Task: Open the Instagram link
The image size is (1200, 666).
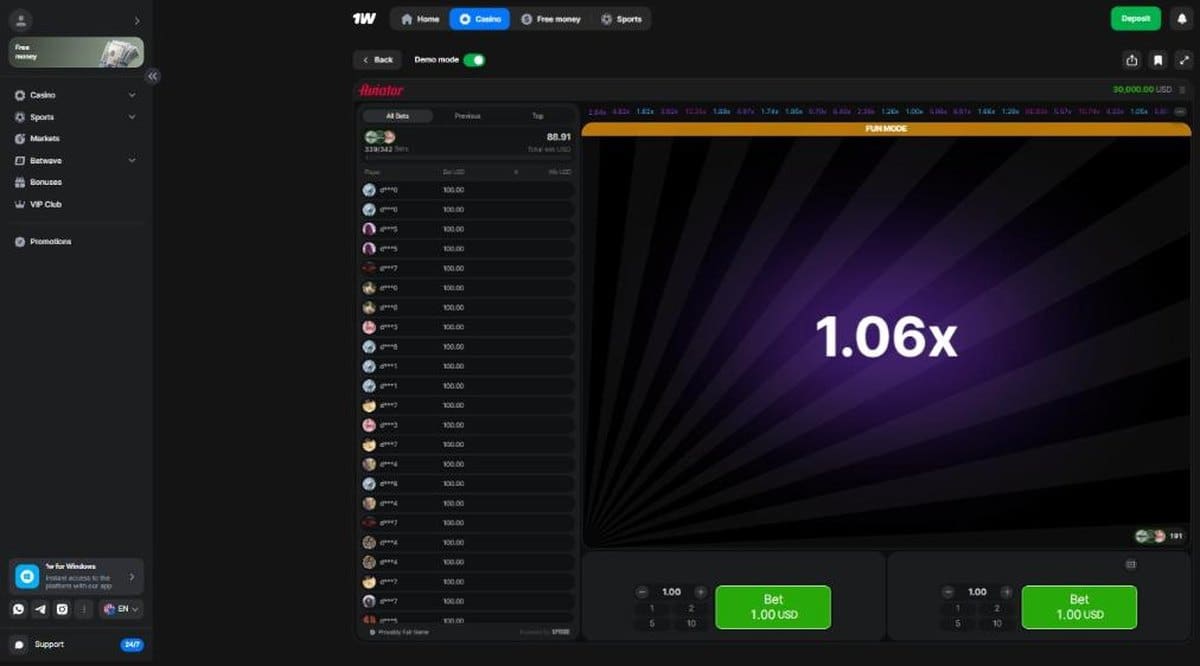Action: click(62, 608)
